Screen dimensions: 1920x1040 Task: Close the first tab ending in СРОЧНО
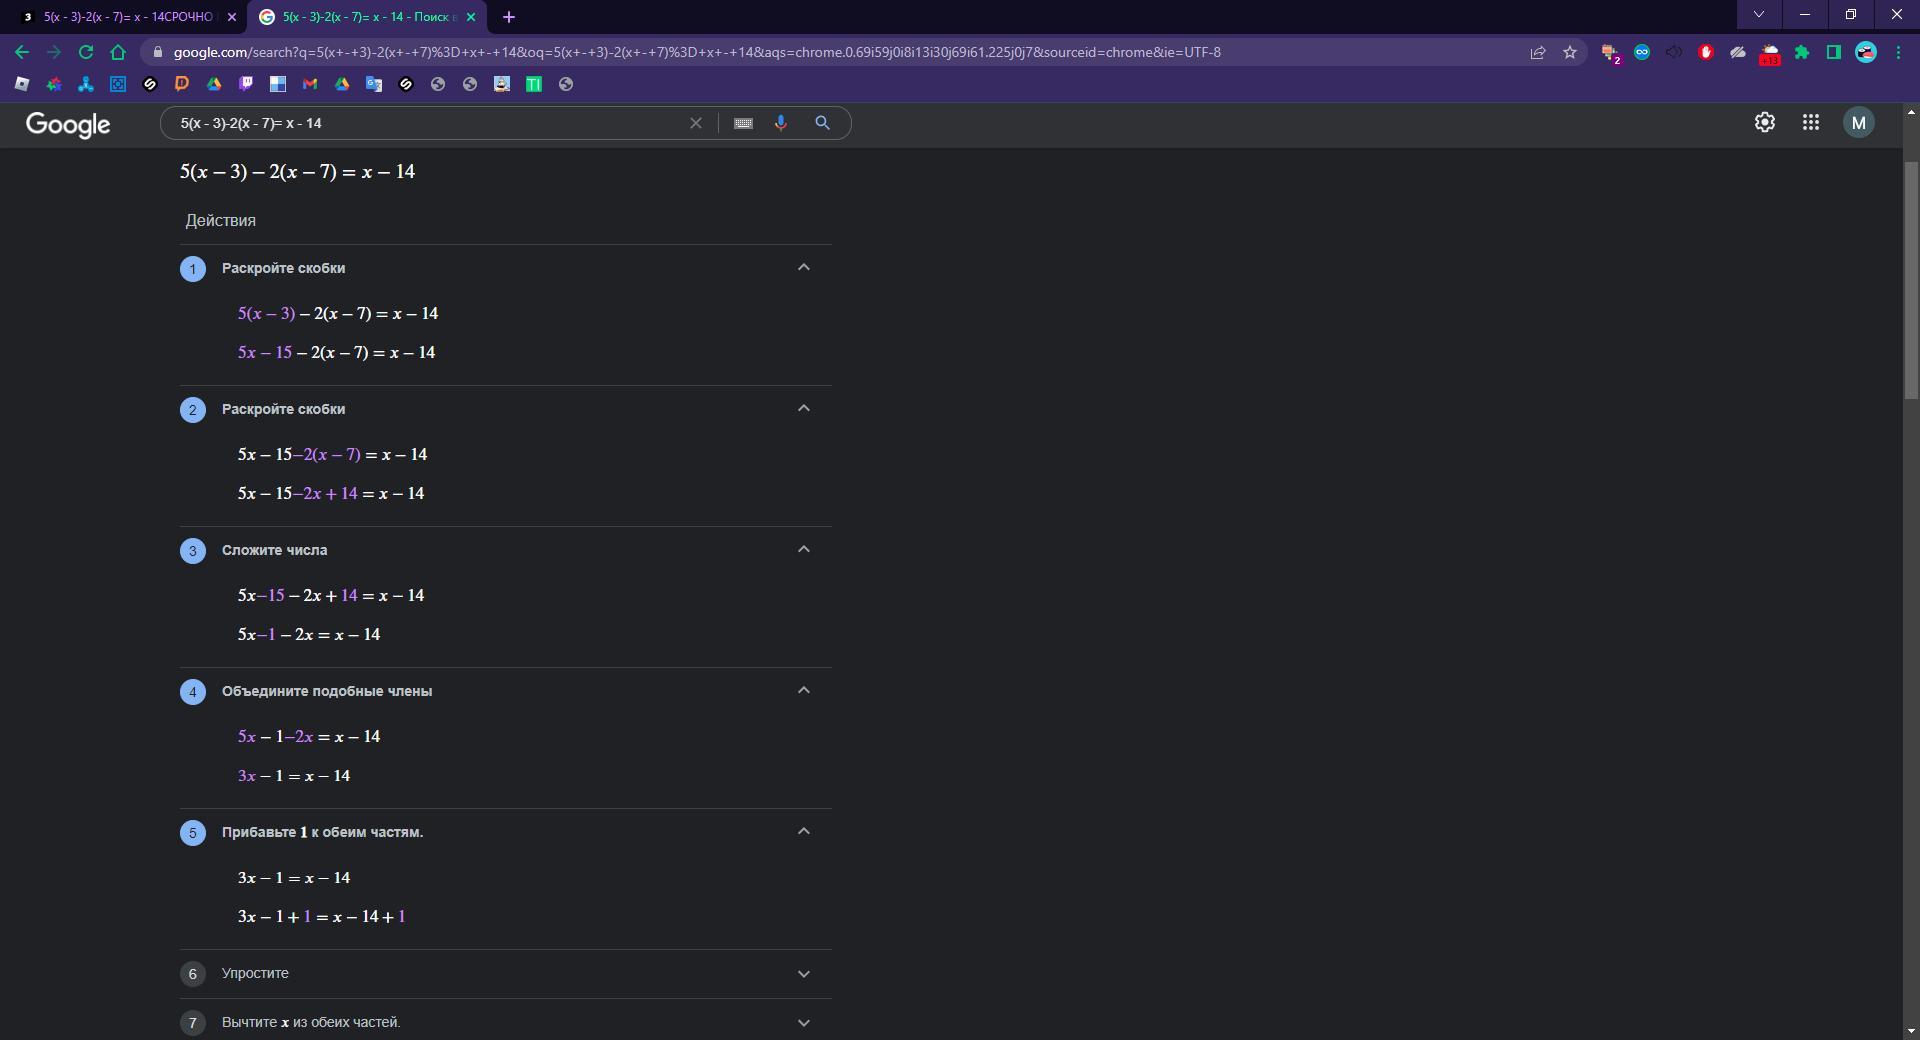(232, 17)
